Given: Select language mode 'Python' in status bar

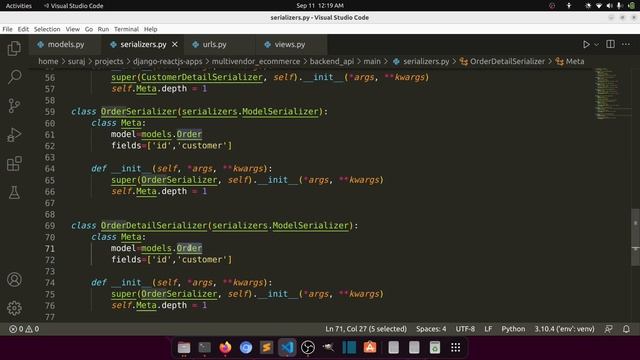Looking at the screenshot, I should (513, 329).
